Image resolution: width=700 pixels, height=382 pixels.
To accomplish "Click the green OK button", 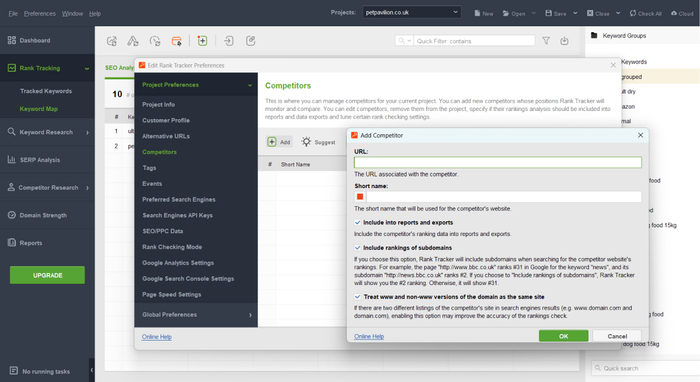I will (x=563, y=336).
